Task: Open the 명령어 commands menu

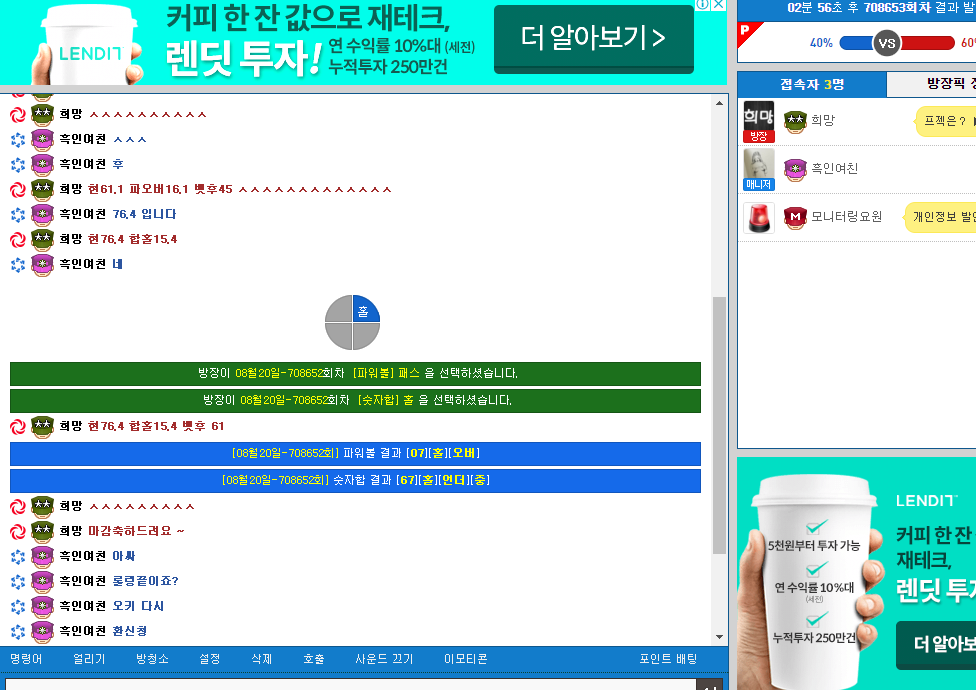Action: tap(26, 659)
